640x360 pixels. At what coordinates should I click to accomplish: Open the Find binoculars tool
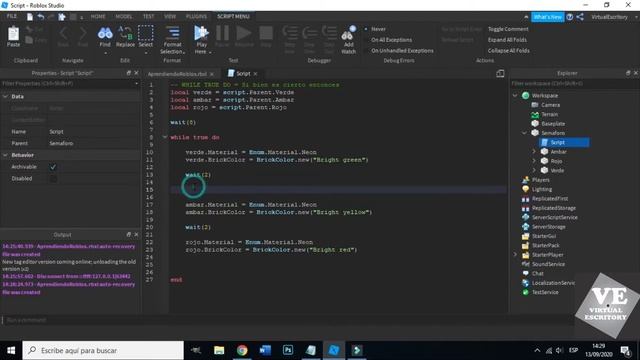coord(105,33)
